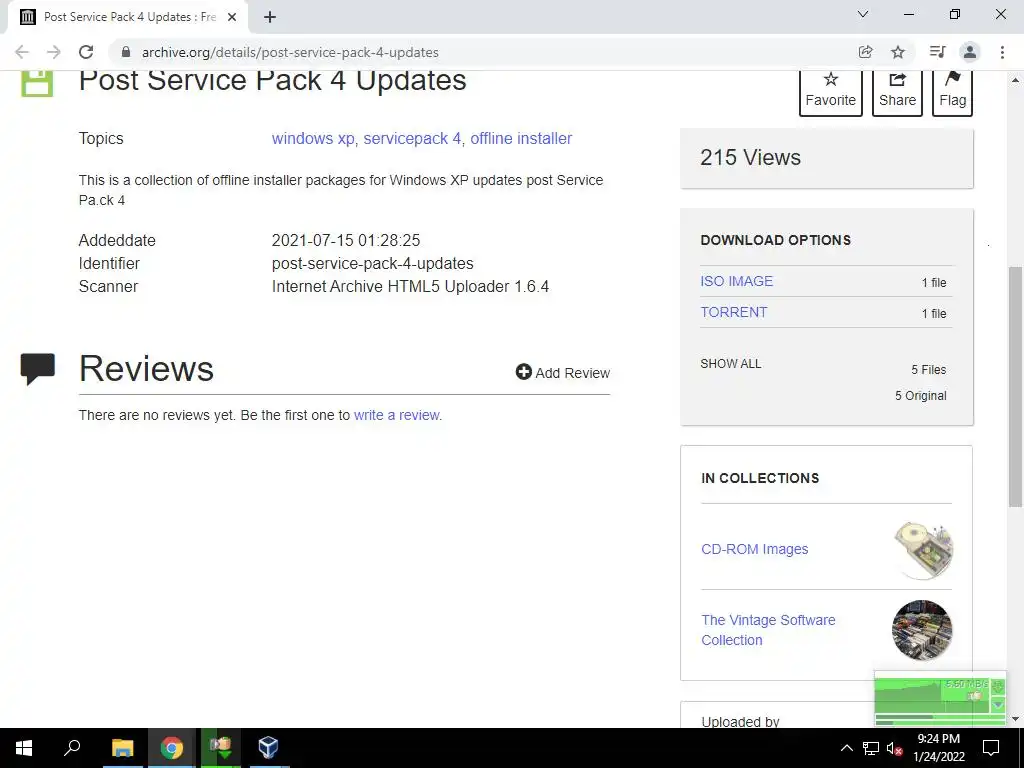The height and width of the screenshot is (768, 1024).
Task: Click the write a review link
Action: click(x=397, y=415)
